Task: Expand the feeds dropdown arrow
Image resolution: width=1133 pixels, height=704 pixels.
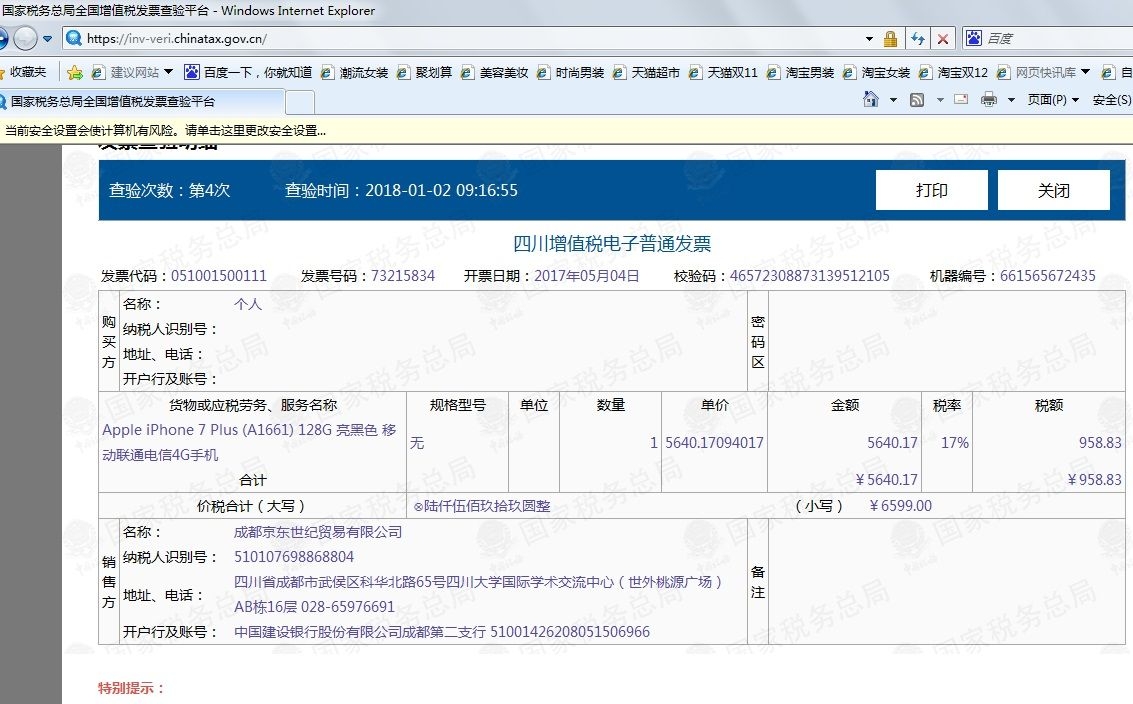Action: coord(940,100)
